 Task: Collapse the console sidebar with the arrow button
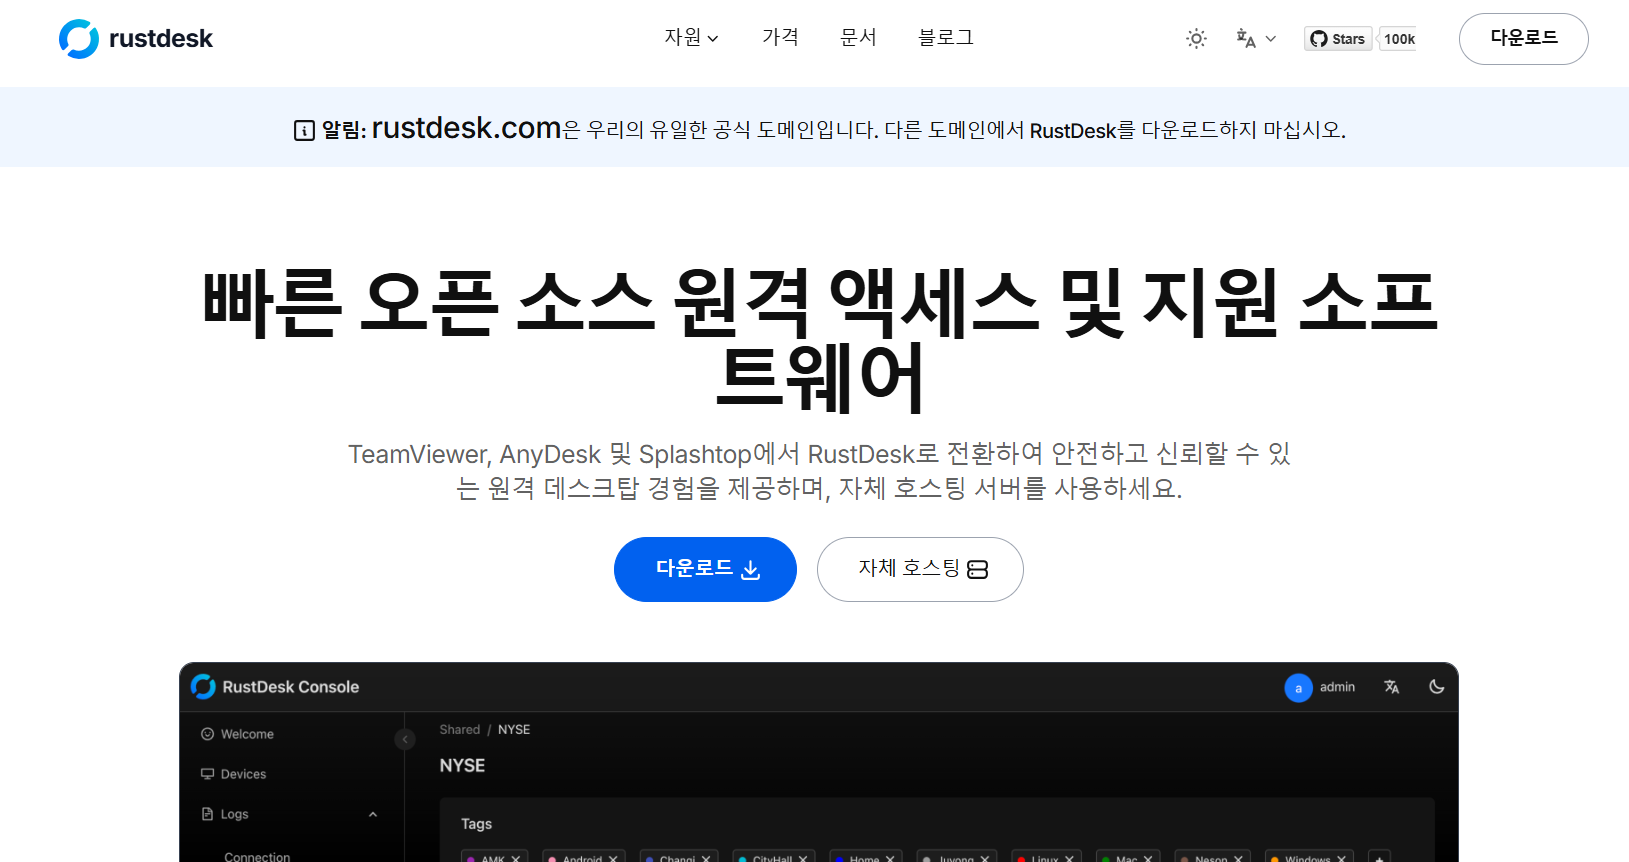click(x=405, y=739)
